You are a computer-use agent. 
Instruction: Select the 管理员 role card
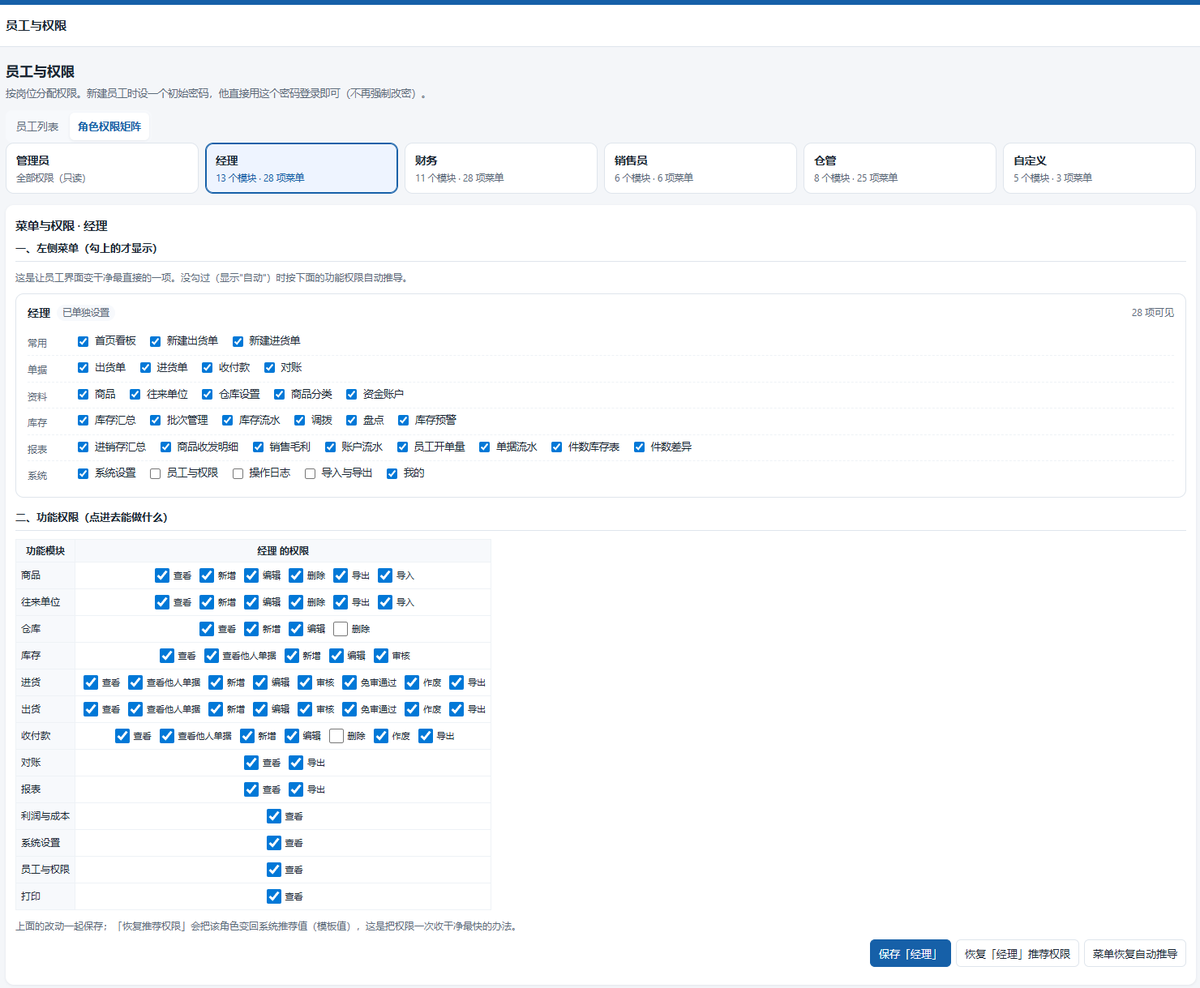coord(102,168)
